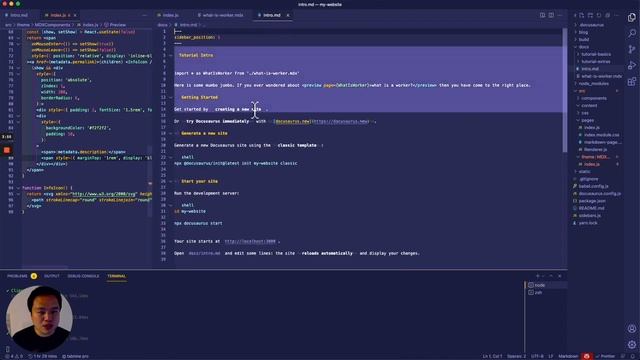Click the w3.org svg URL in index.js
Image resolution: width=640 pixels, height=360 pixels.
coord(104,194)
